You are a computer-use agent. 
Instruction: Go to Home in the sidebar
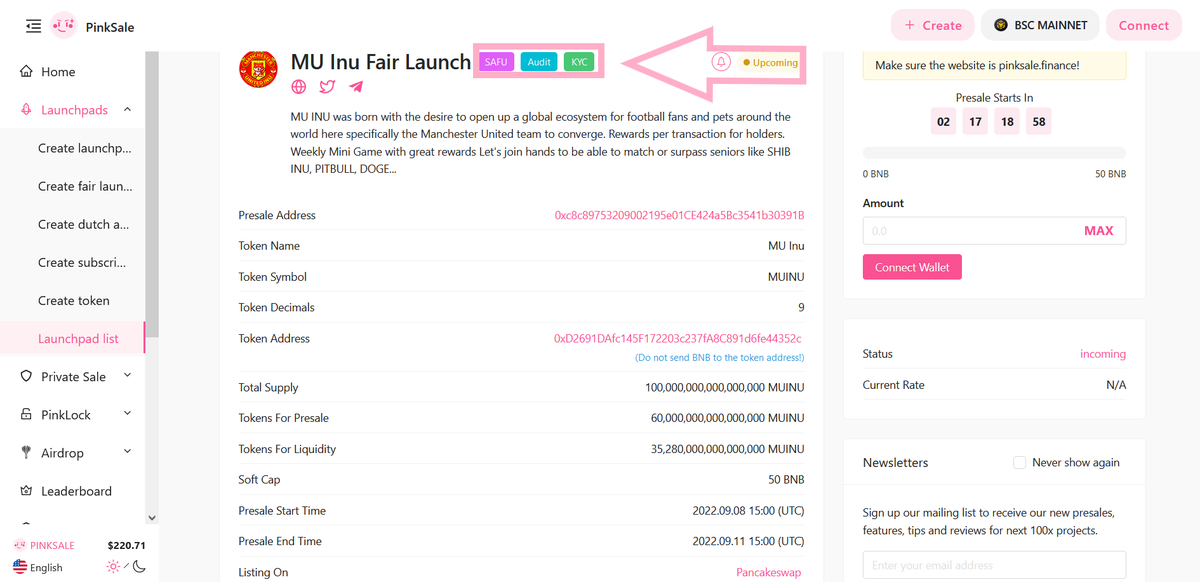(58, 72)
